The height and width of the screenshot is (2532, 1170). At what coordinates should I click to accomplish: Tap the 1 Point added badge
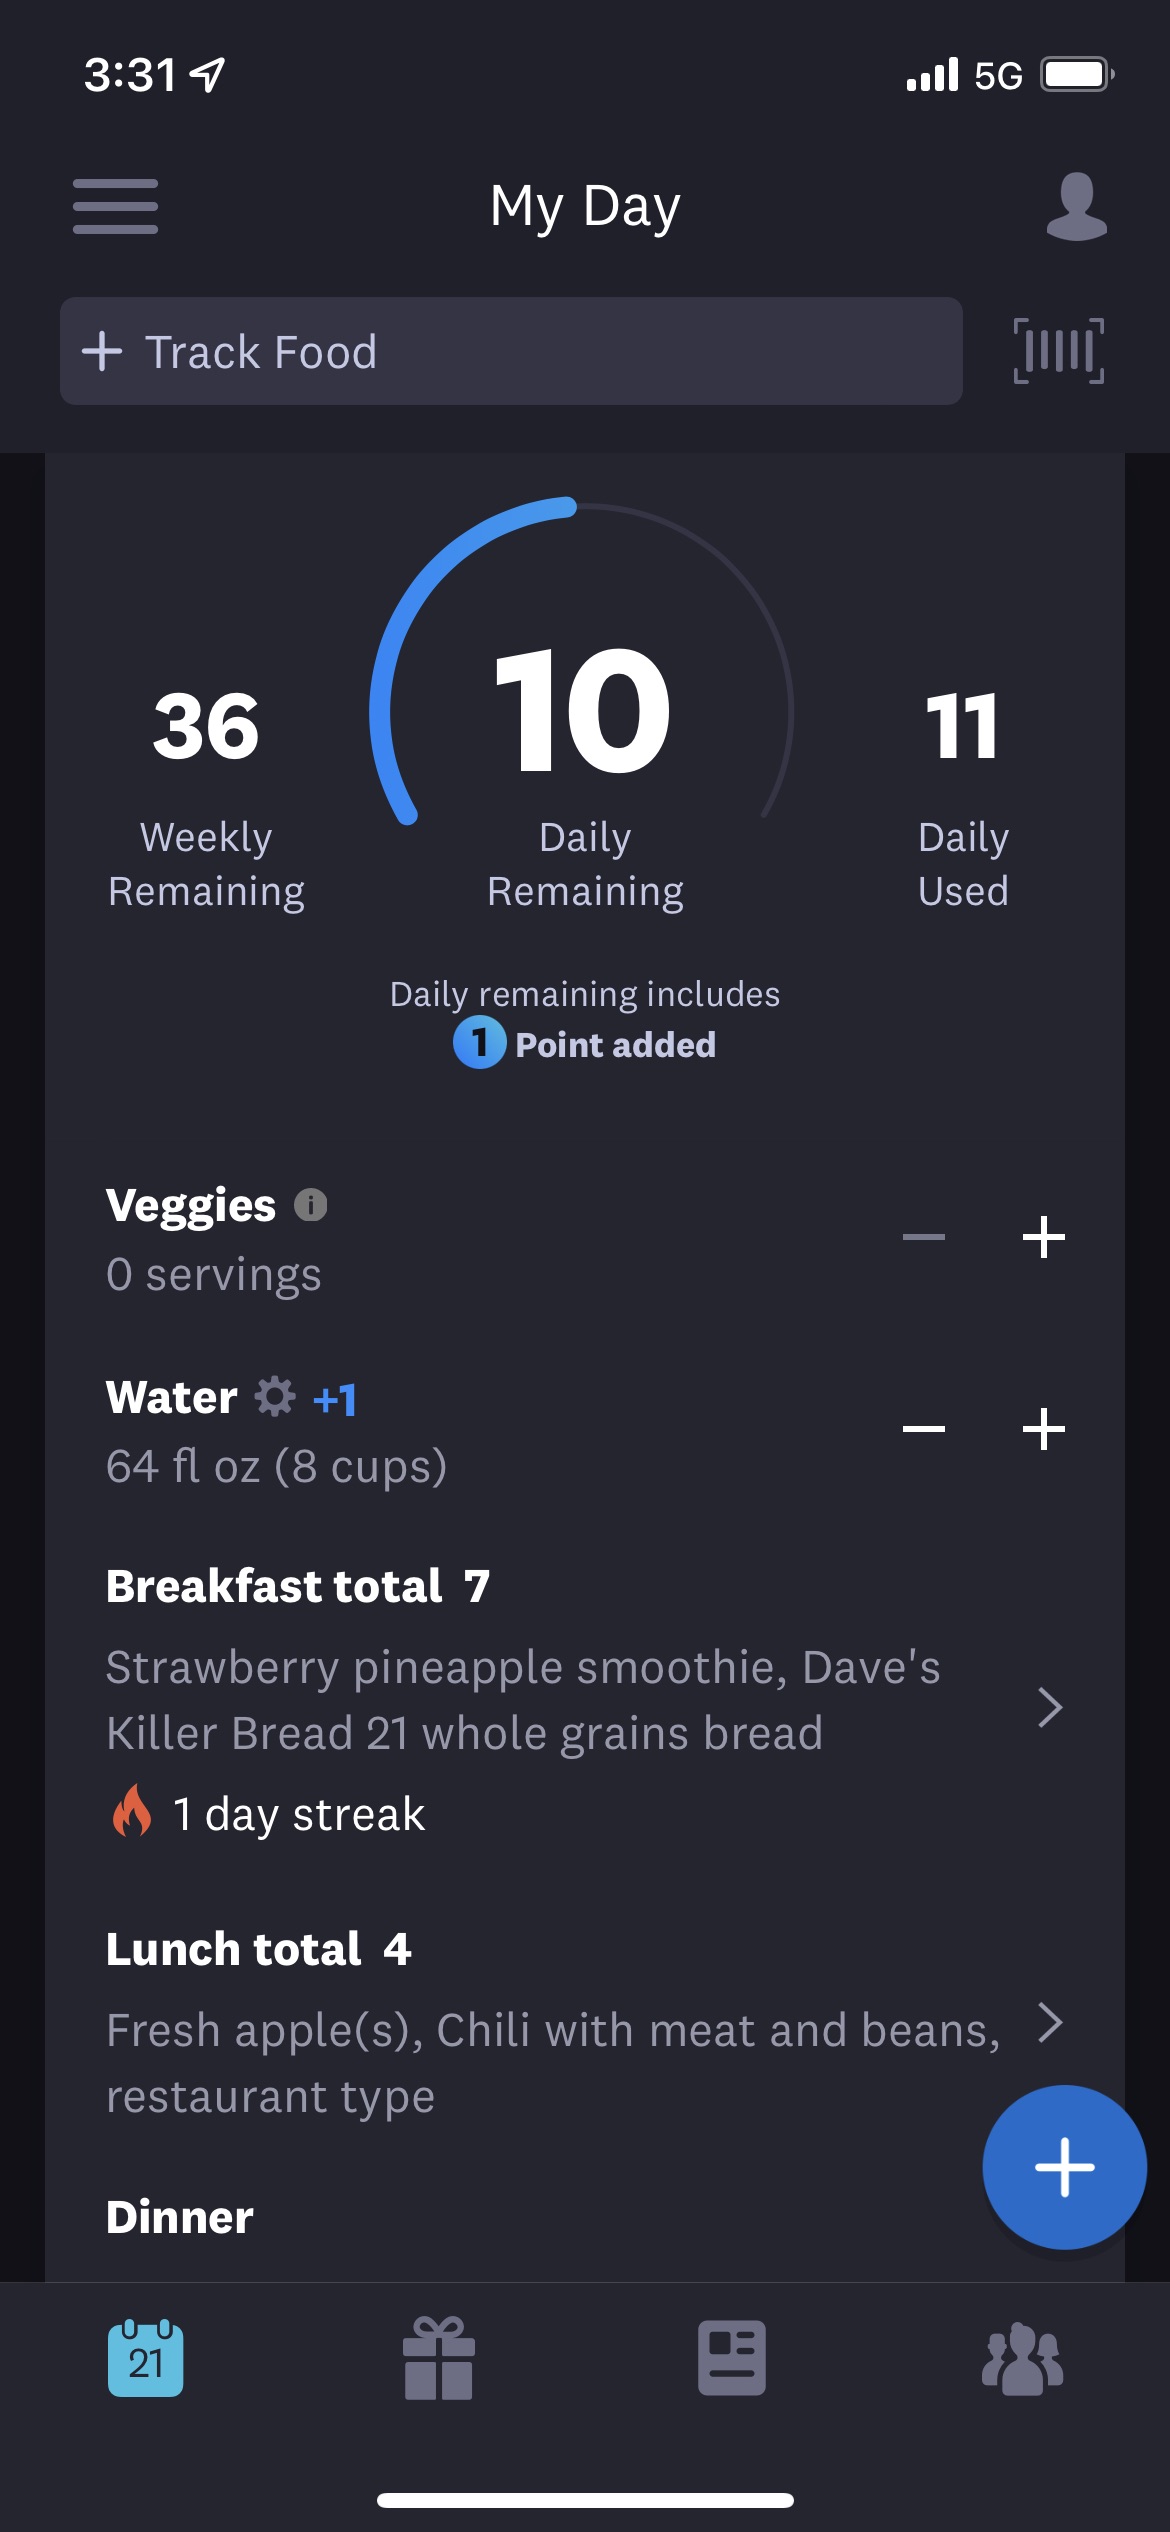(584, 1044)
